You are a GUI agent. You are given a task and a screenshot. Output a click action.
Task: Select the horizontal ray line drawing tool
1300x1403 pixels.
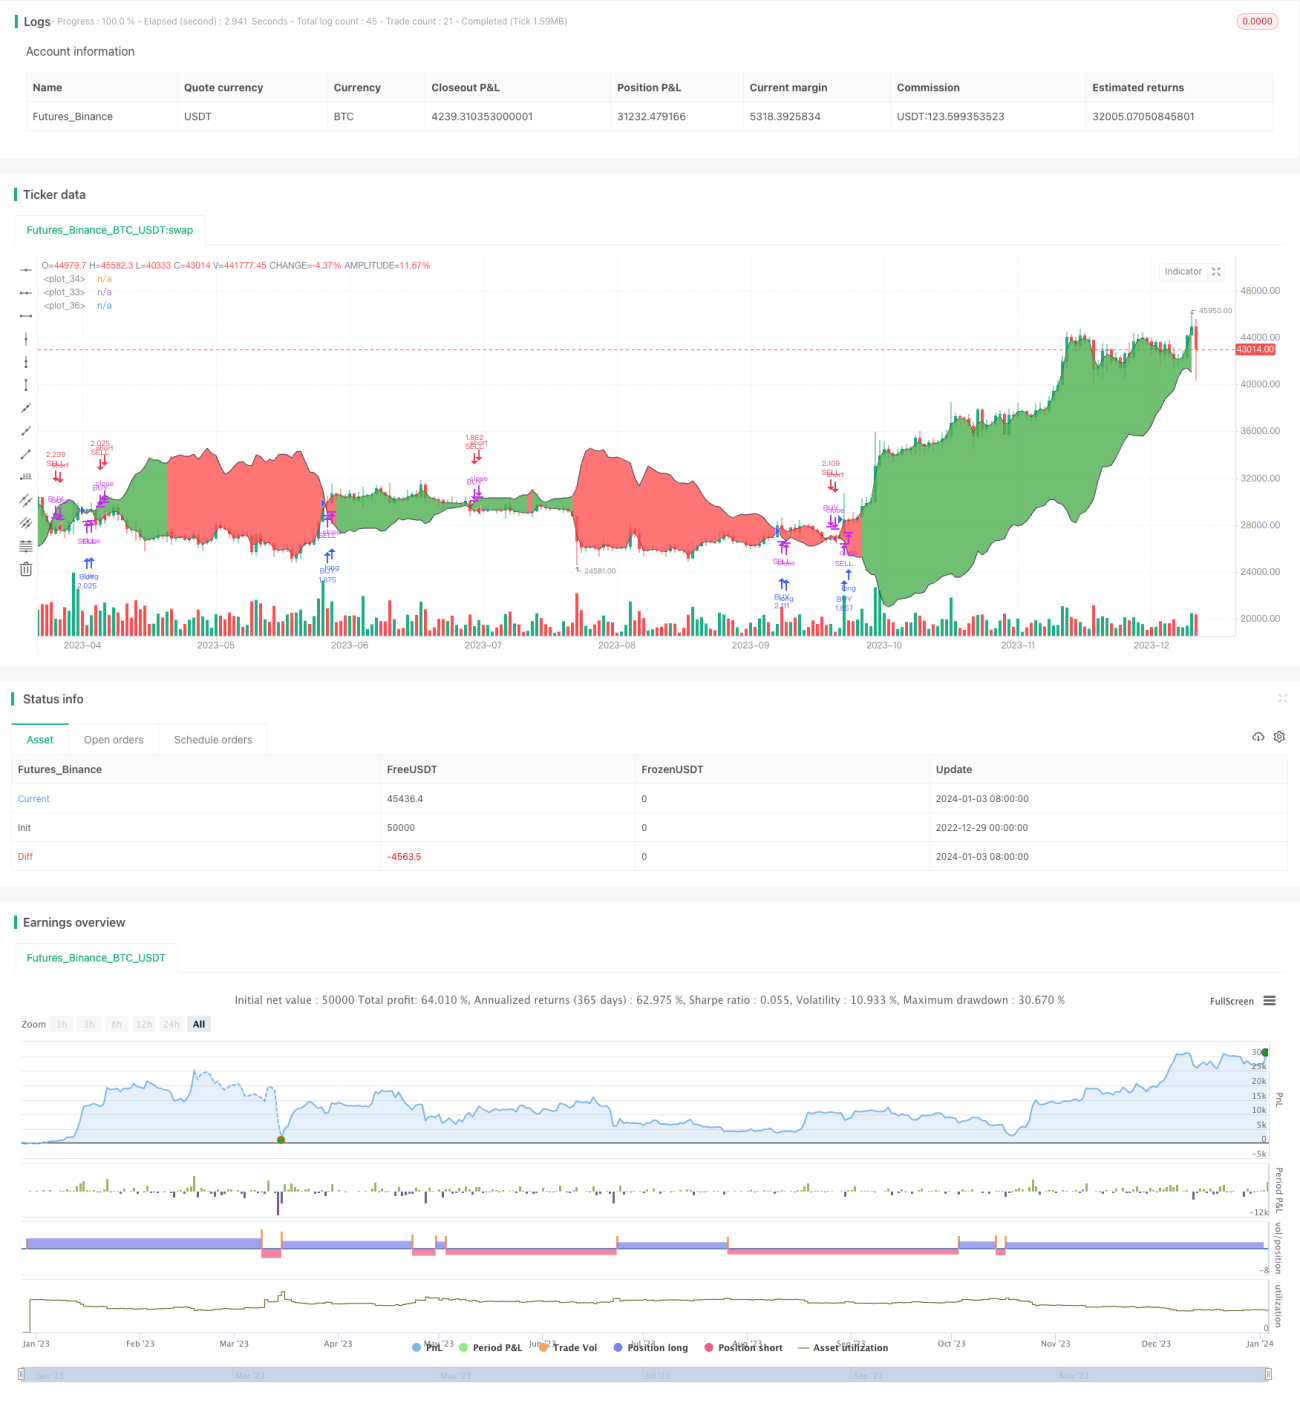[26, 293]
